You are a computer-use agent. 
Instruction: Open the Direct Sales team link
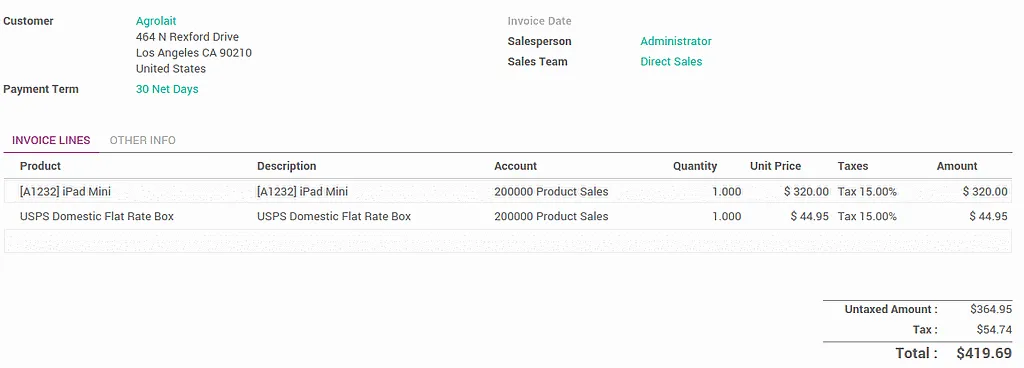pos(671,61)
